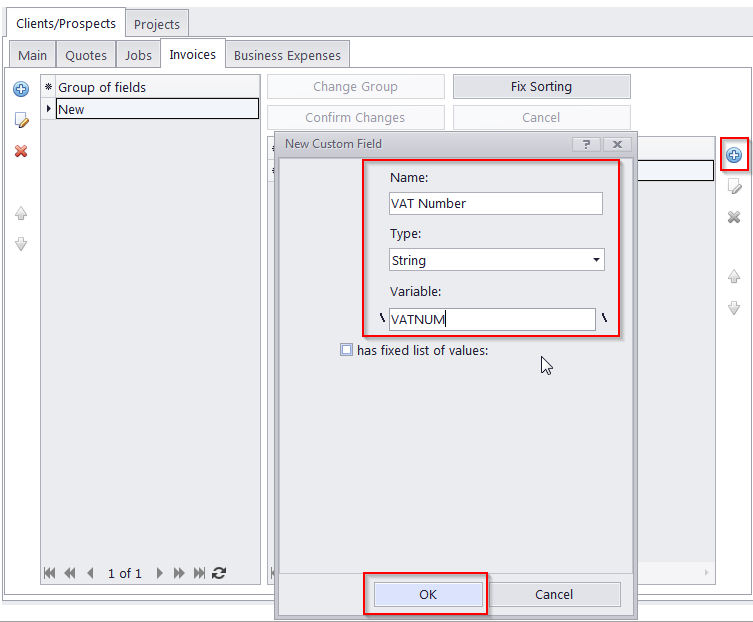Switch to the Projects tab
Image resolution: width=753 pixels, height=622 pixels.
click(x=157, y=24)
